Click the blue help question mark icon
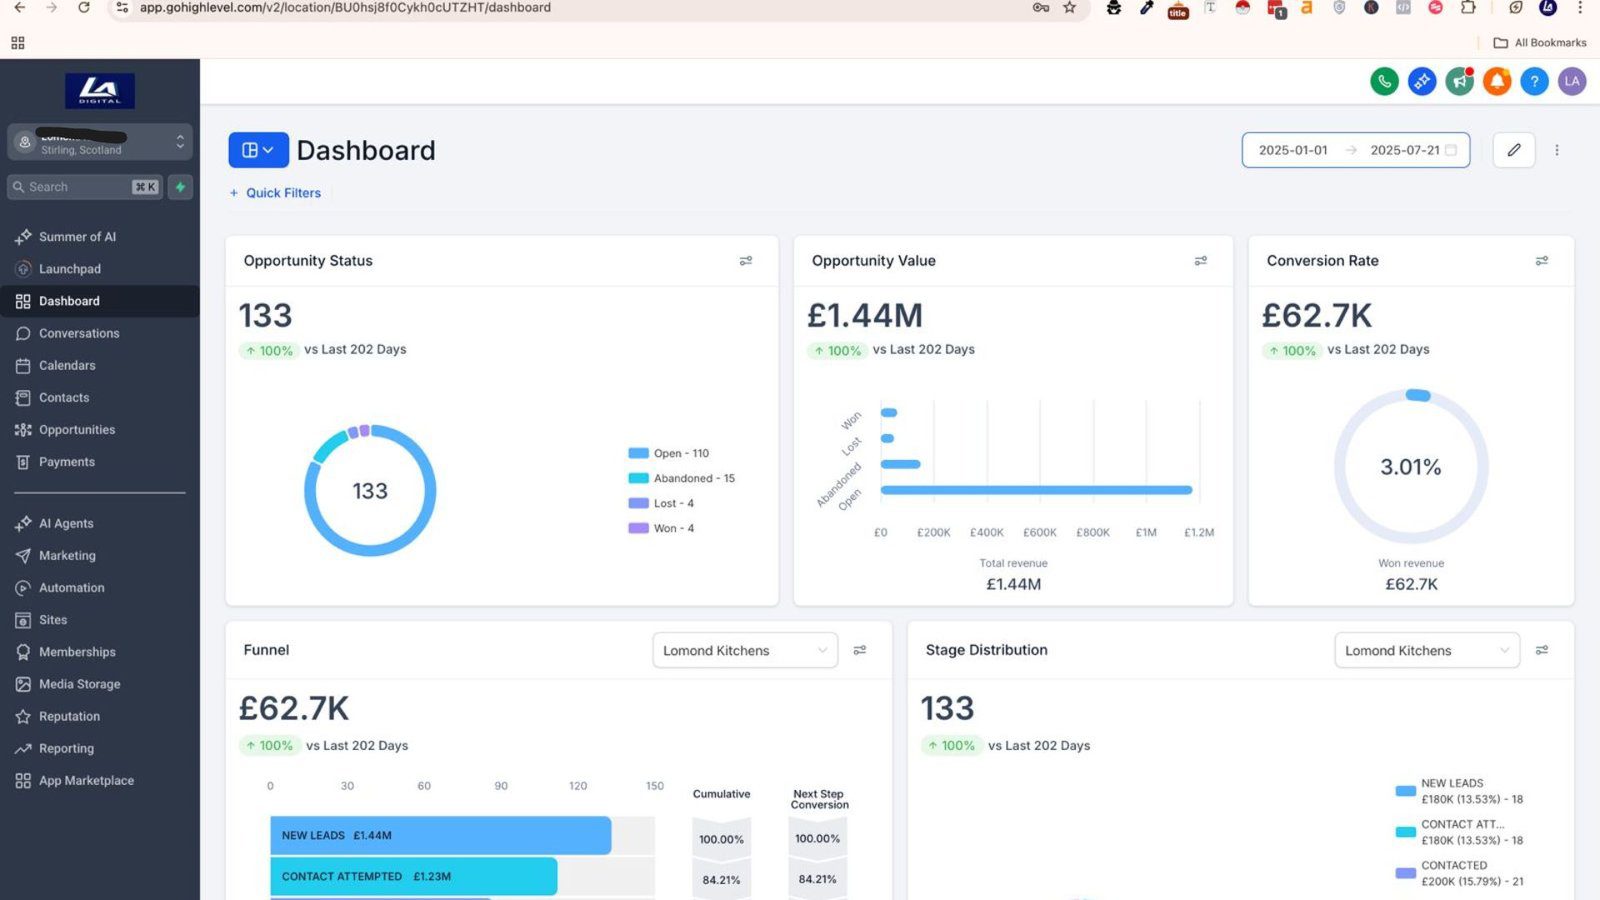Screen dimensions: 1600x900 [x=1534, y=82]
